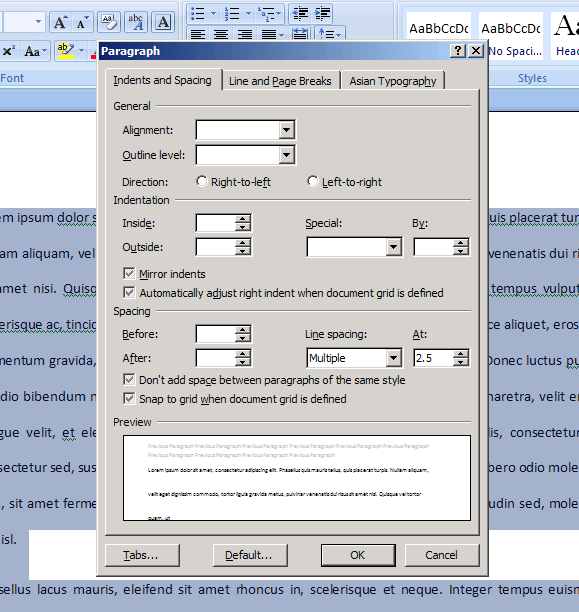Open the Line spacing Multiple dropdown
Viewport: 579px width, 612px height.
coord(394,358)
